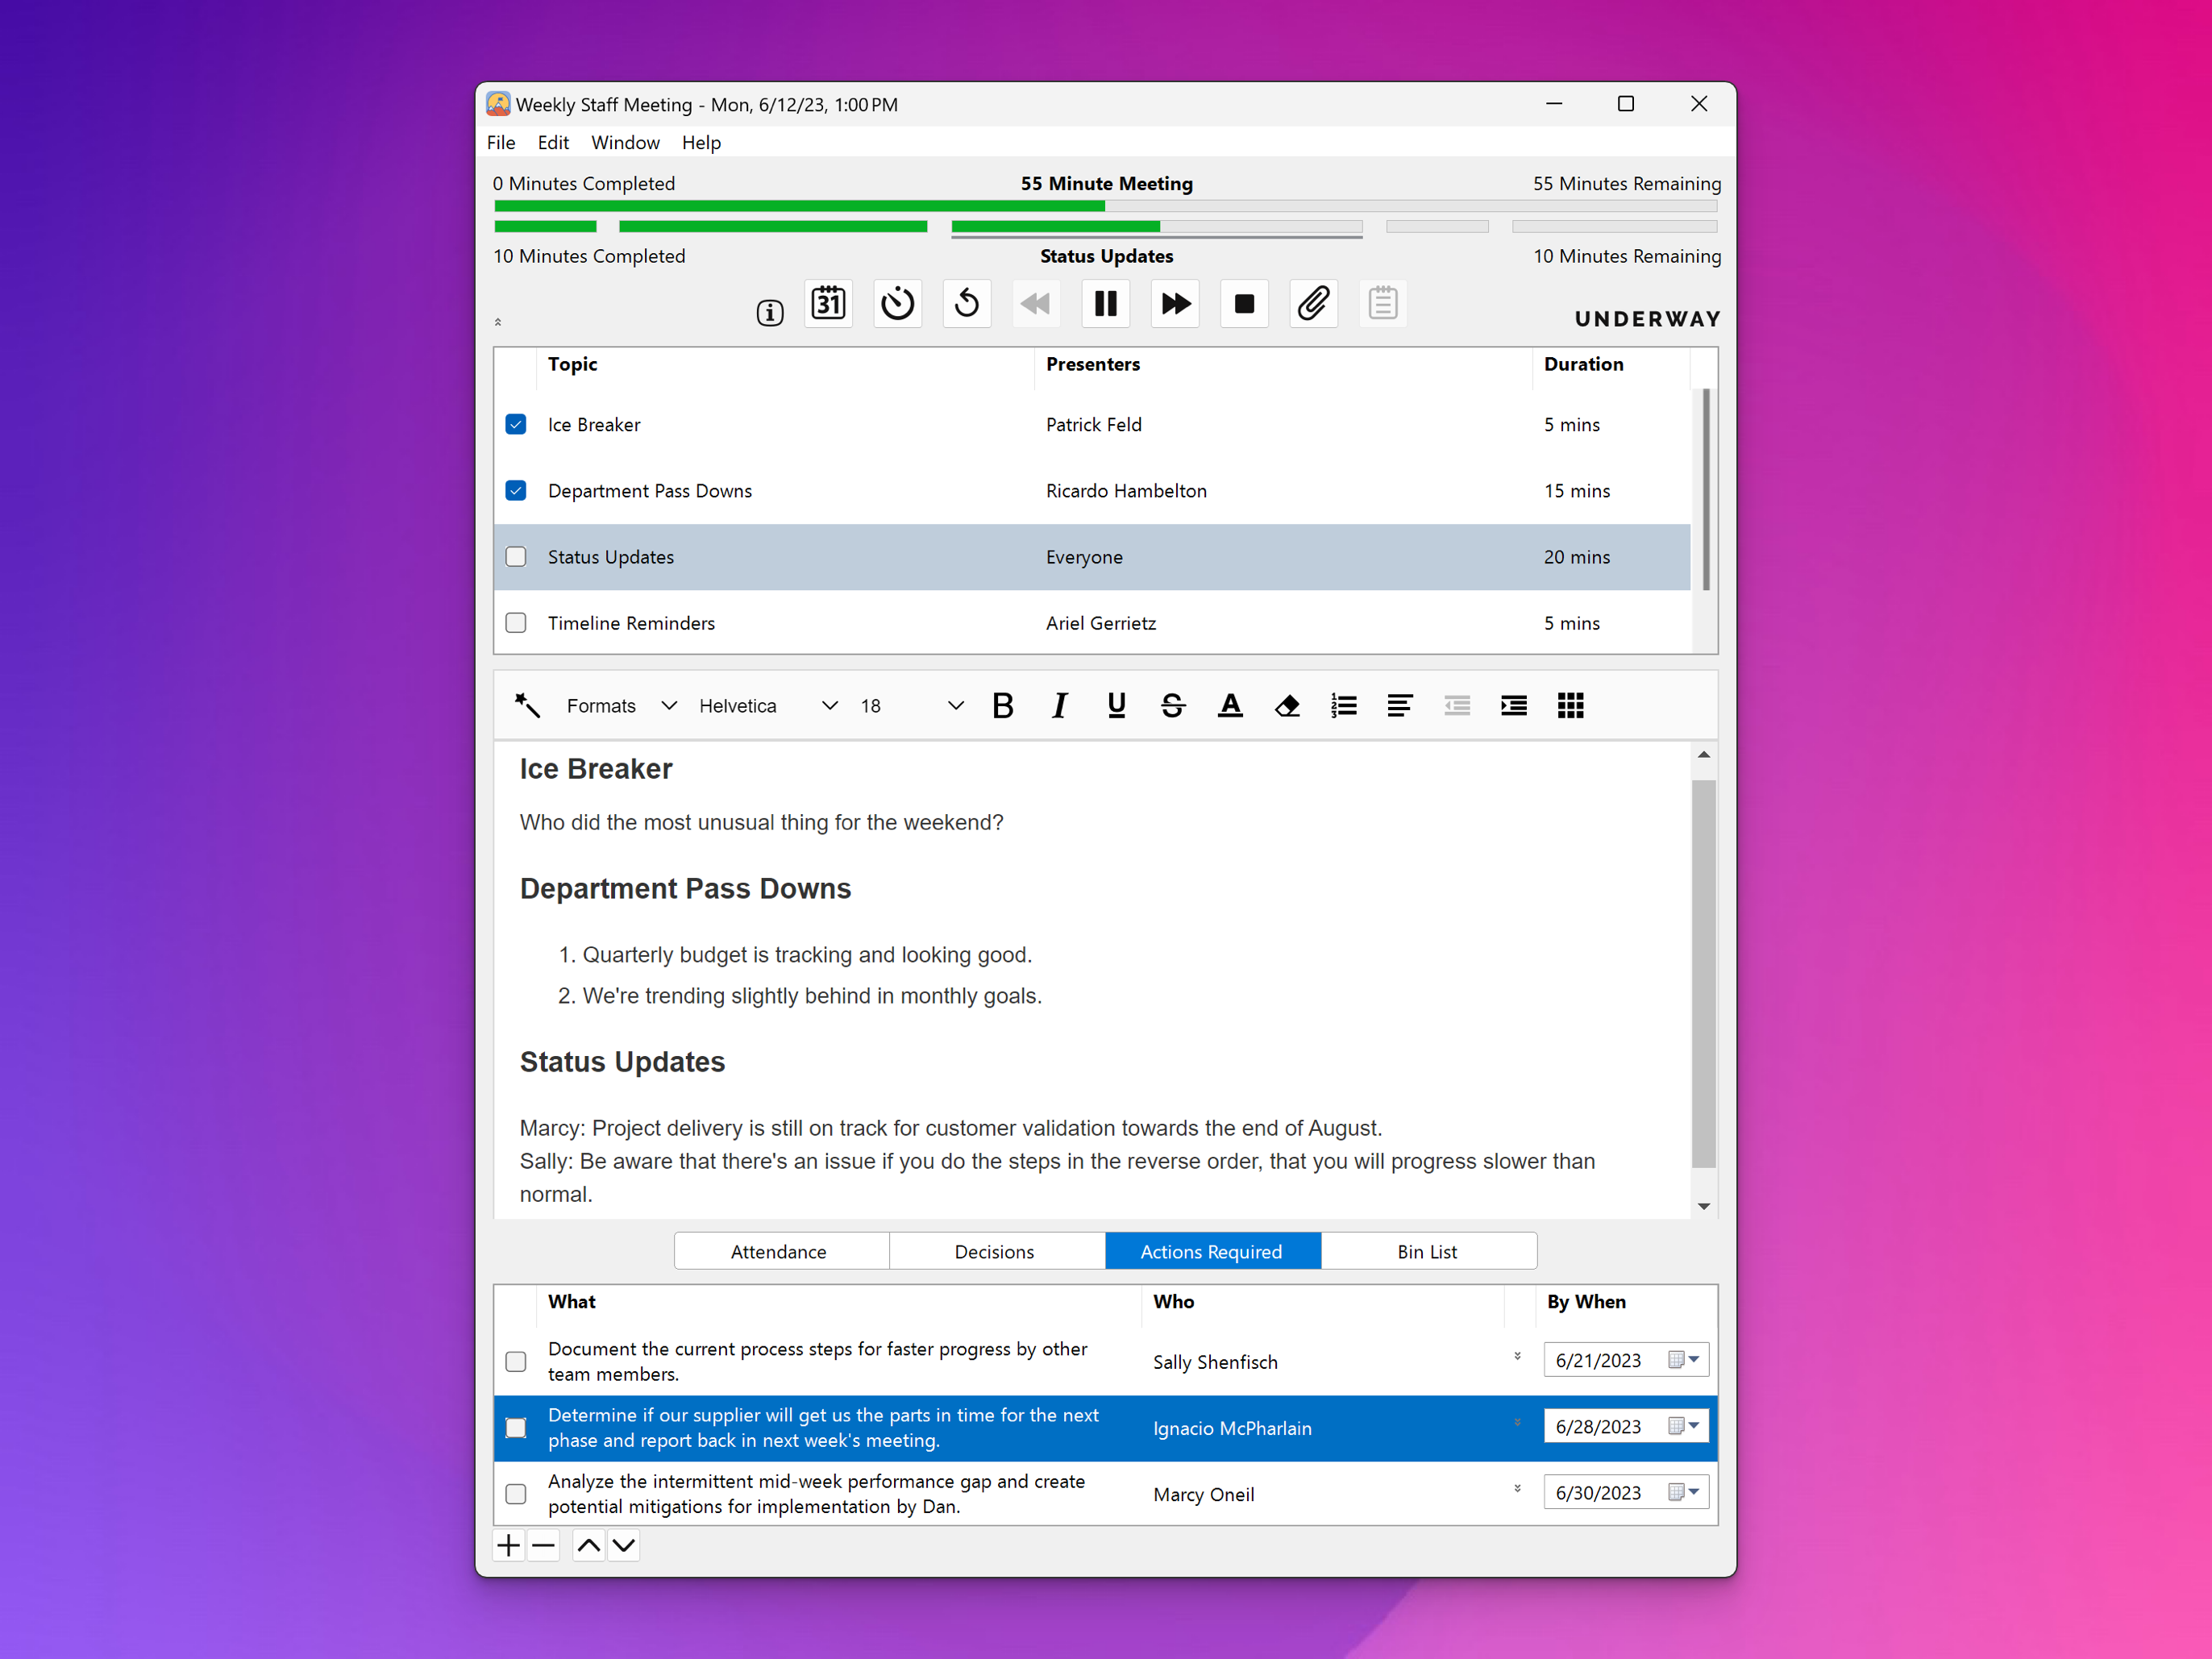The image size is (2212, 1659).
Task: Add a new action item with the plus button
Action: point(508,1545)
